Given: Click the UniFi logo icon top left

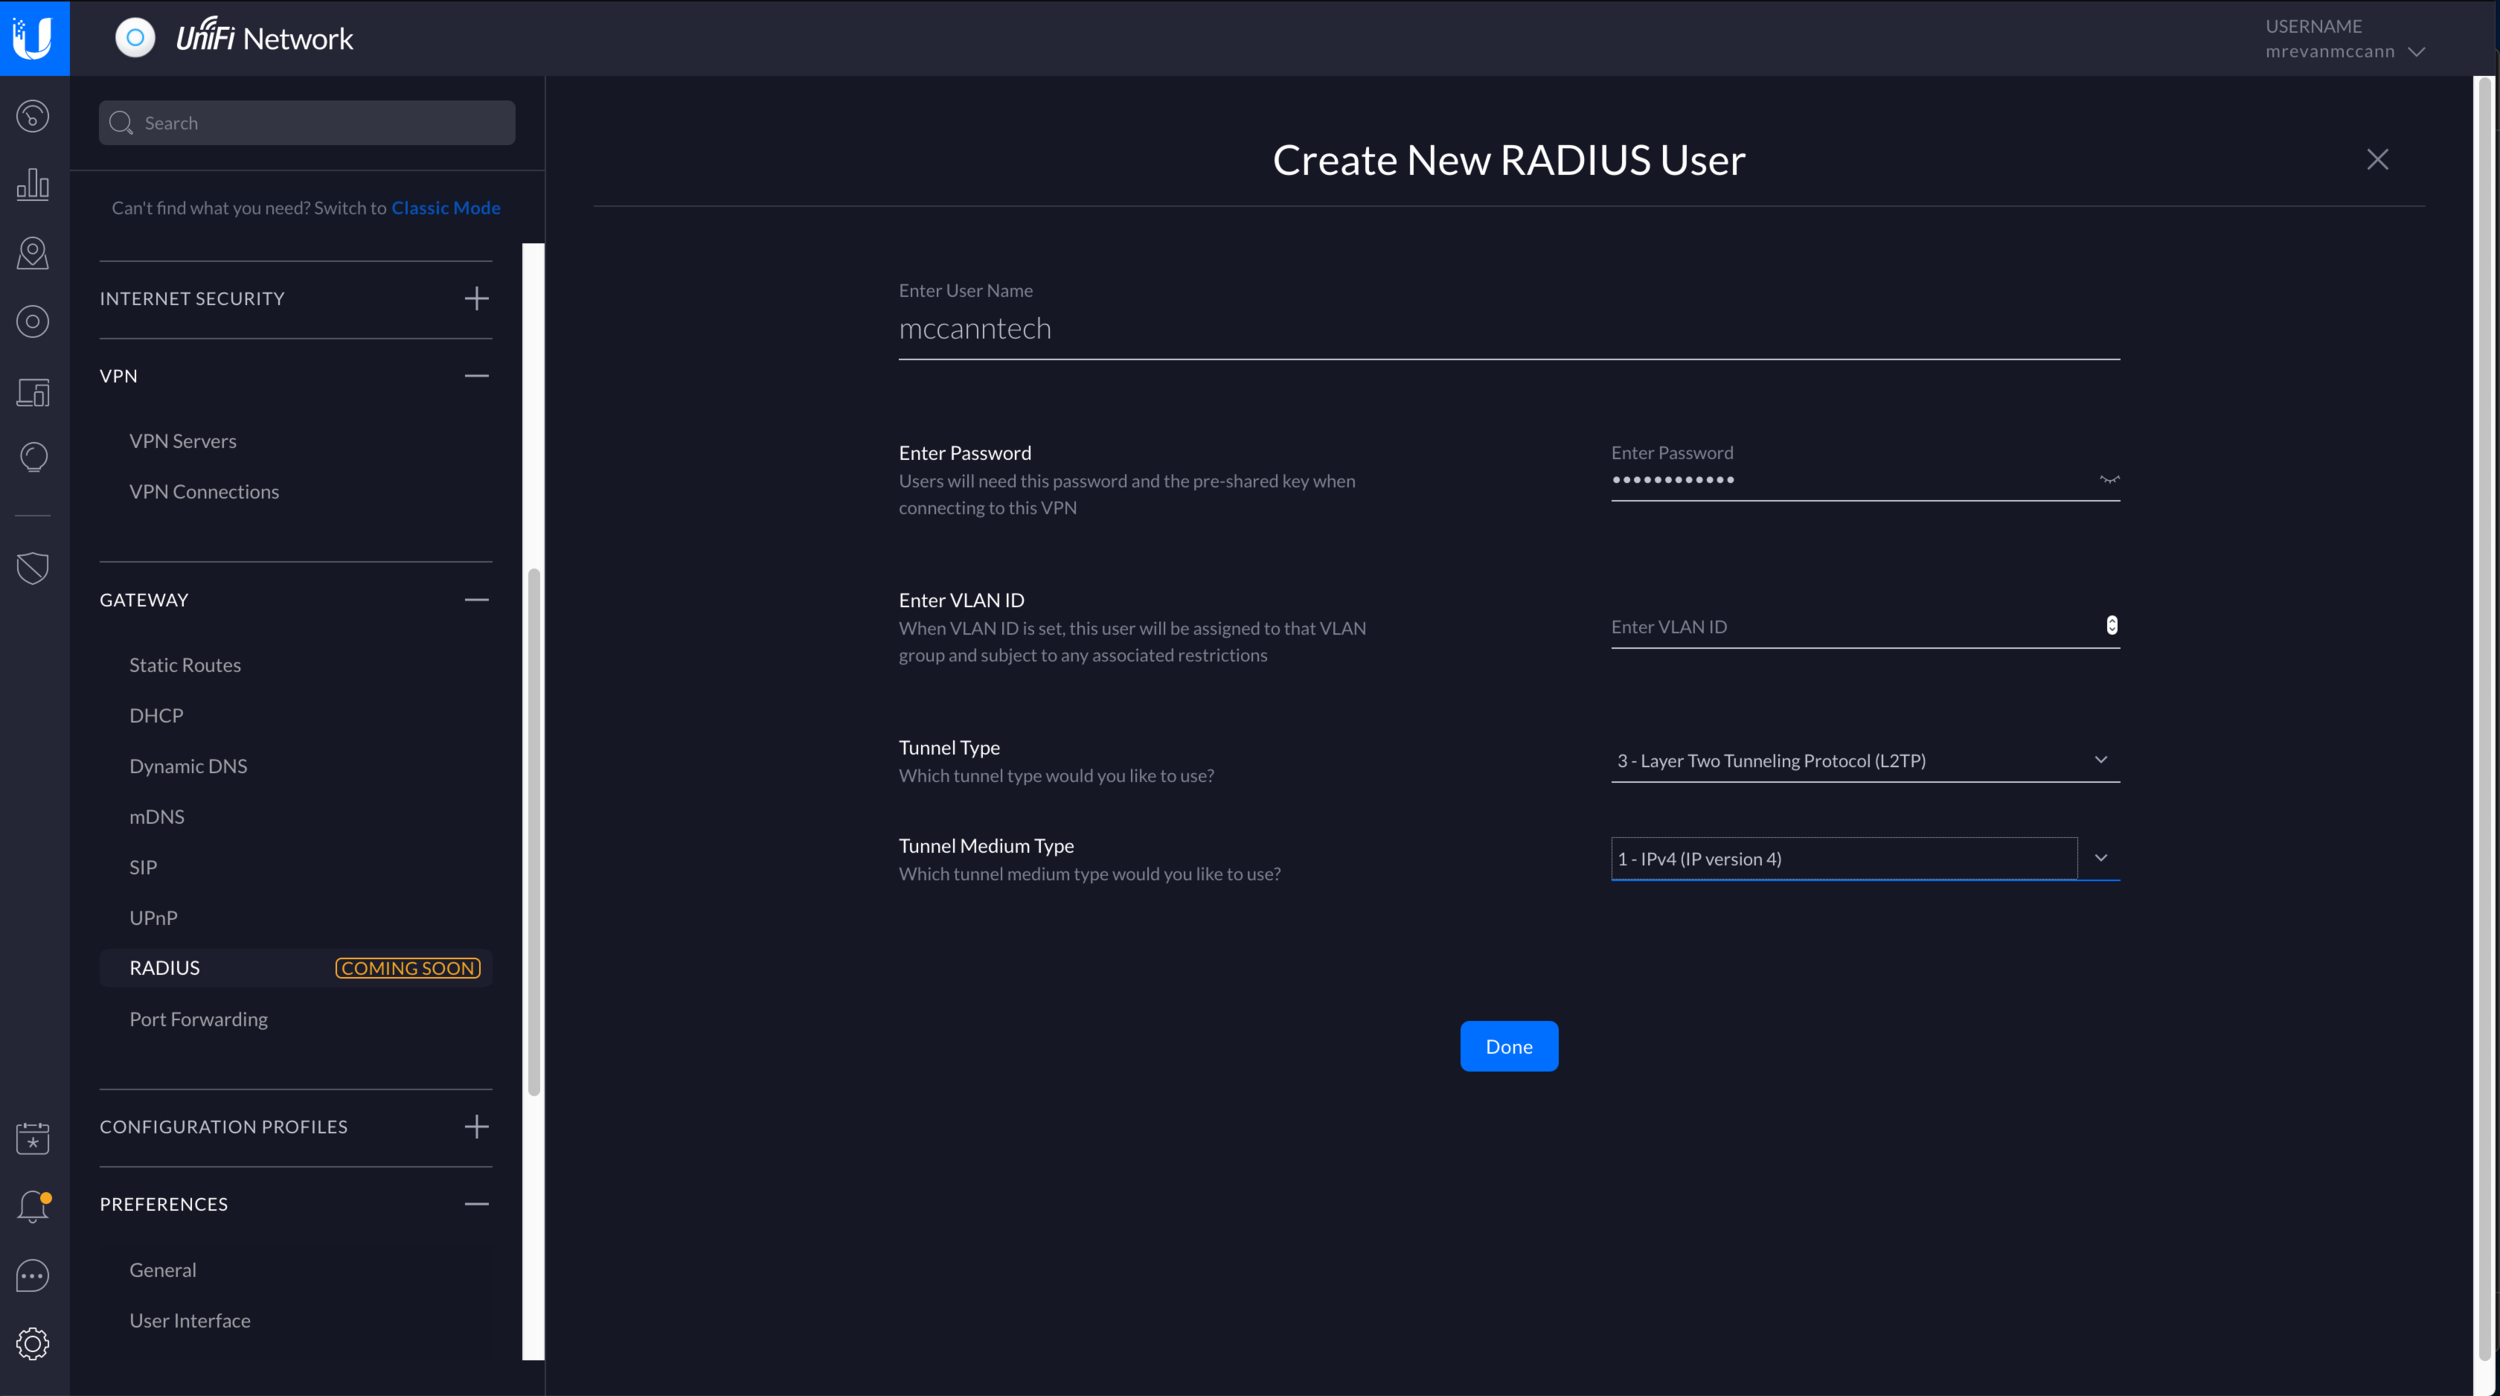Looking at the screenshot, I should [34, 38].
